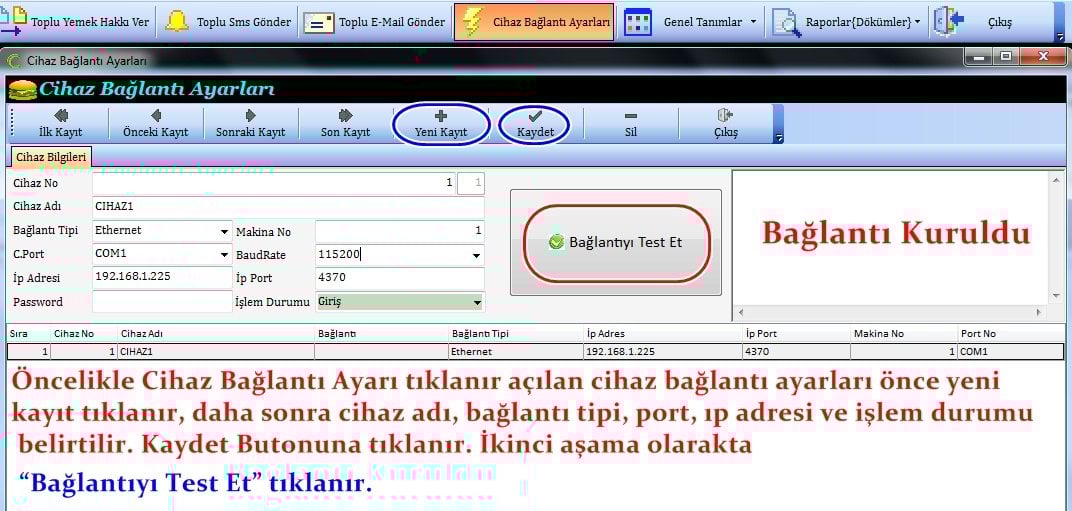Open the C.Port COM1 dropdown
This screenshot has width=1072, height=511.
tap(224, 255)
